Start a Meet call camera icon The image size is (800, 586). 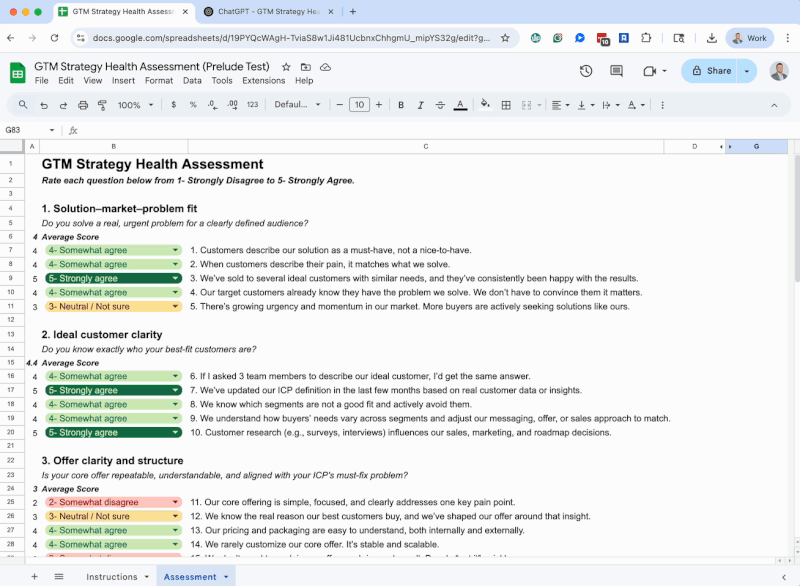pyautogui.click(x=649, y=71)
